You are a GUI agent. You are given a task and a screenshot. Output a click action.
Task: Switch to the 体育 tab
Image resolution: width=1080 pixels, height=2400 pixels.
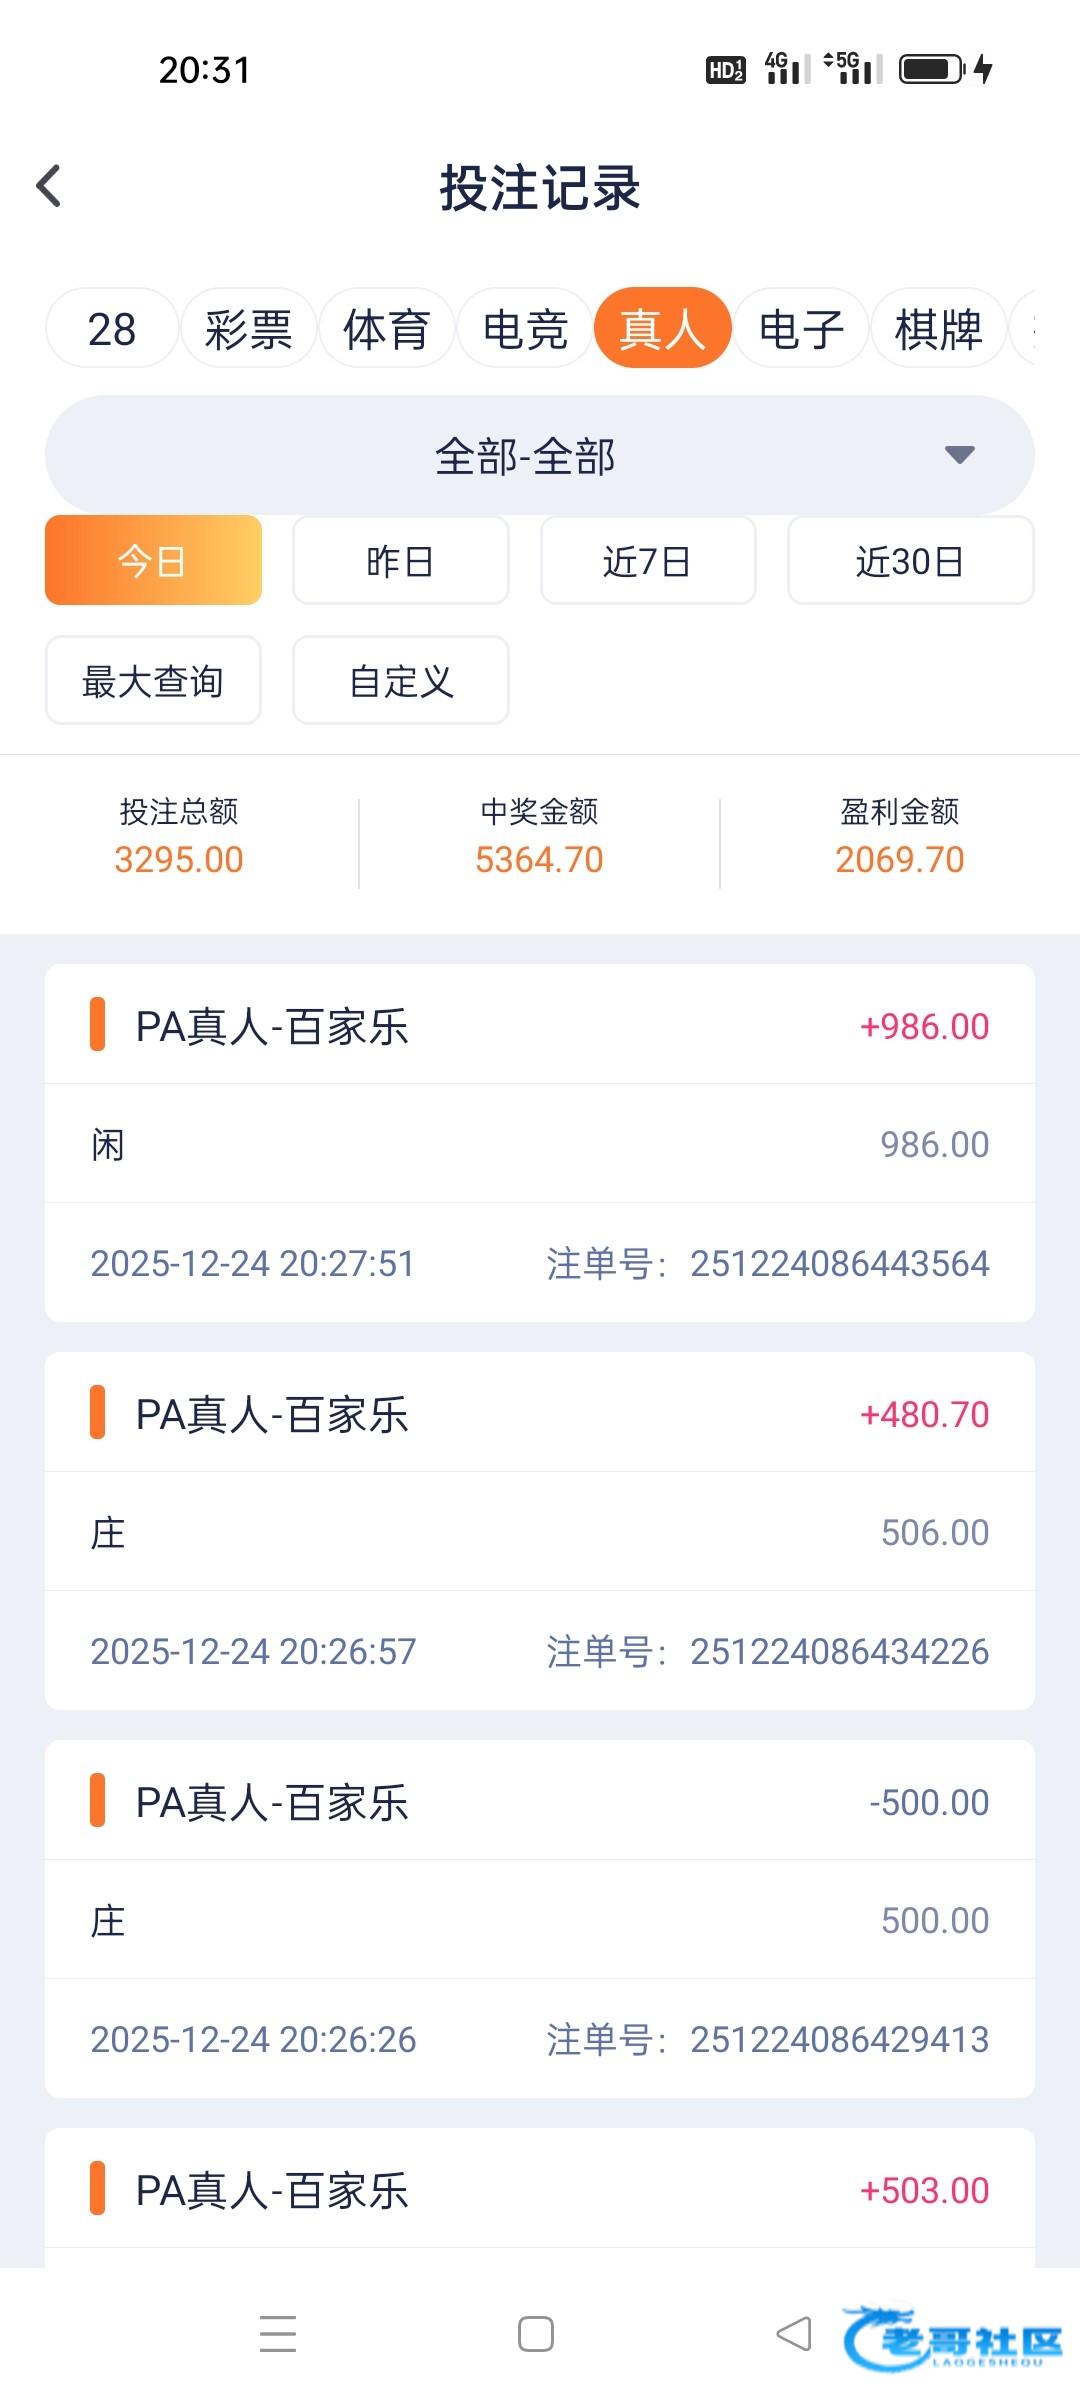[386, 329]
